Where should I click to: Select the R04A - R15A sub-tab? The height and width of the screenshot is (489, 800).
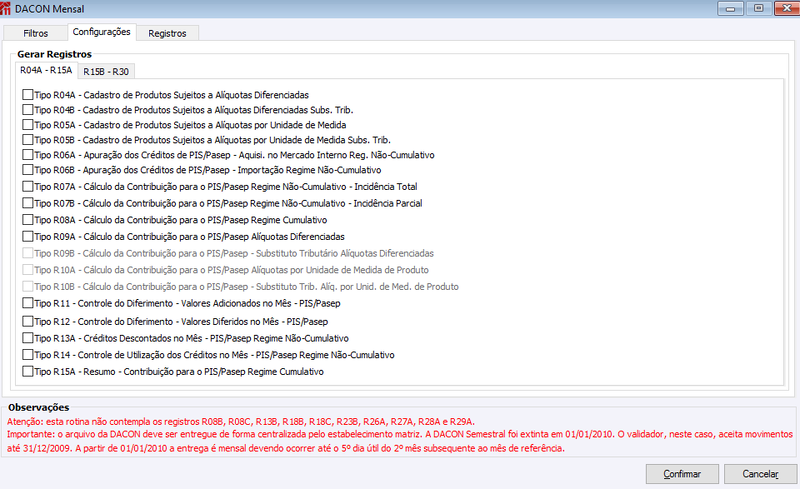click(46, 70)
